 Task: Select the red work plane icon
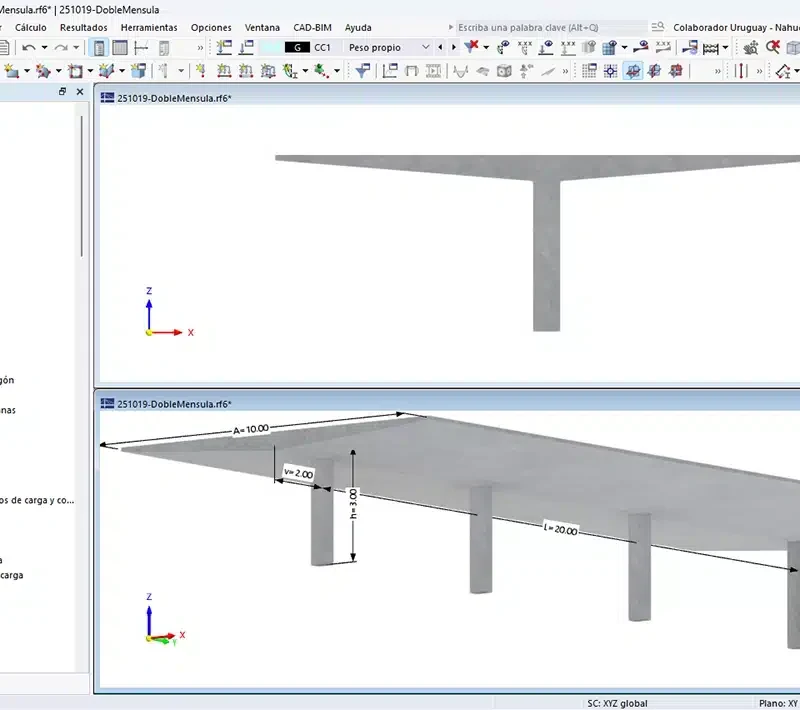click(x=676, y=71)
